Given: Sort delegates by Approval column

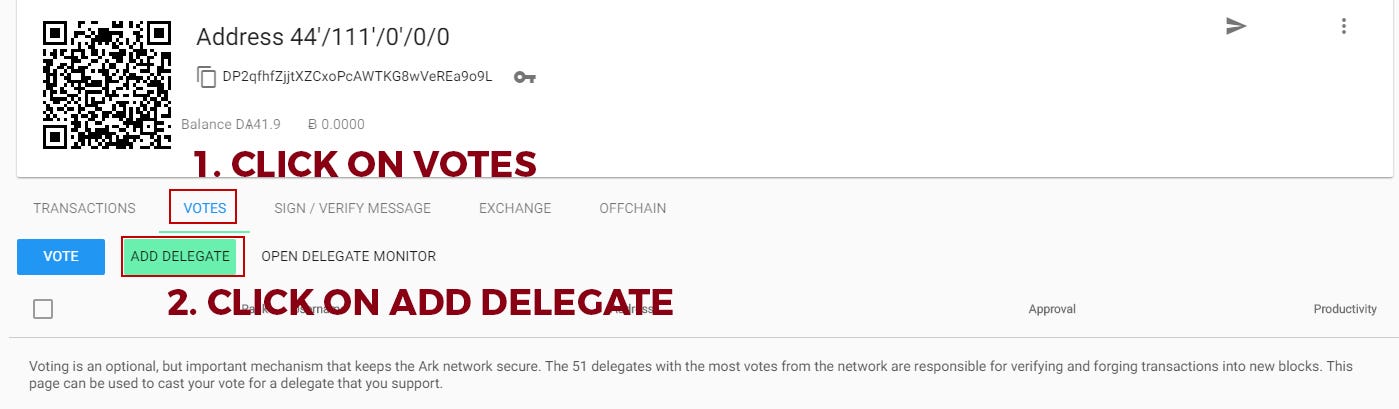Looking at the screenshot, I should [x=1051, y=309].
